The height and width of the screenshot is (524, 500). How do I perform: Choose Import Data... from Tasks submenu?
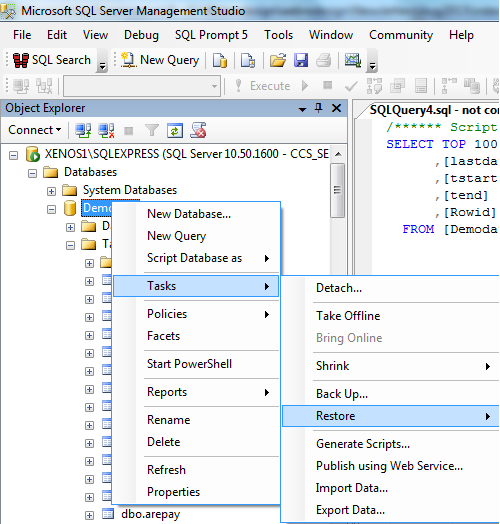(x=390, y=488)
